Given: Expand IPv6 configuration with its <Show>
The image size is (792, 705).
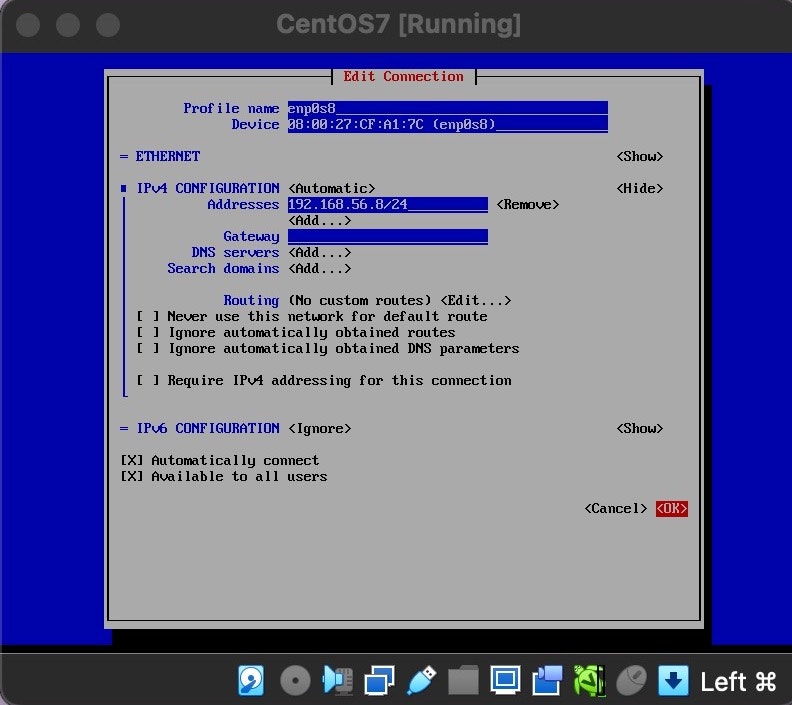Looking at the screenshot, I should 639,429.
